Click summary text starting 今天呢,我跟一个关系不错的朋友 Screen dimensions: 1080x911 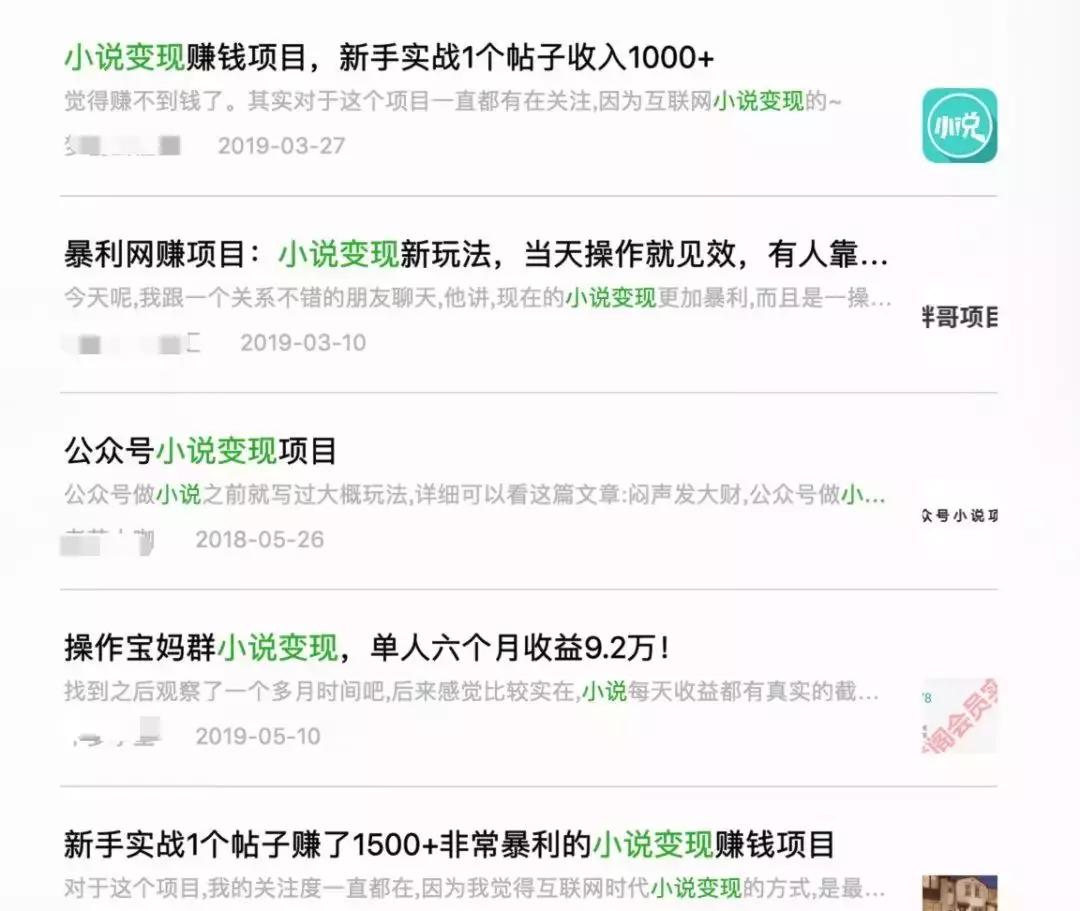click(x=477, y=298)
